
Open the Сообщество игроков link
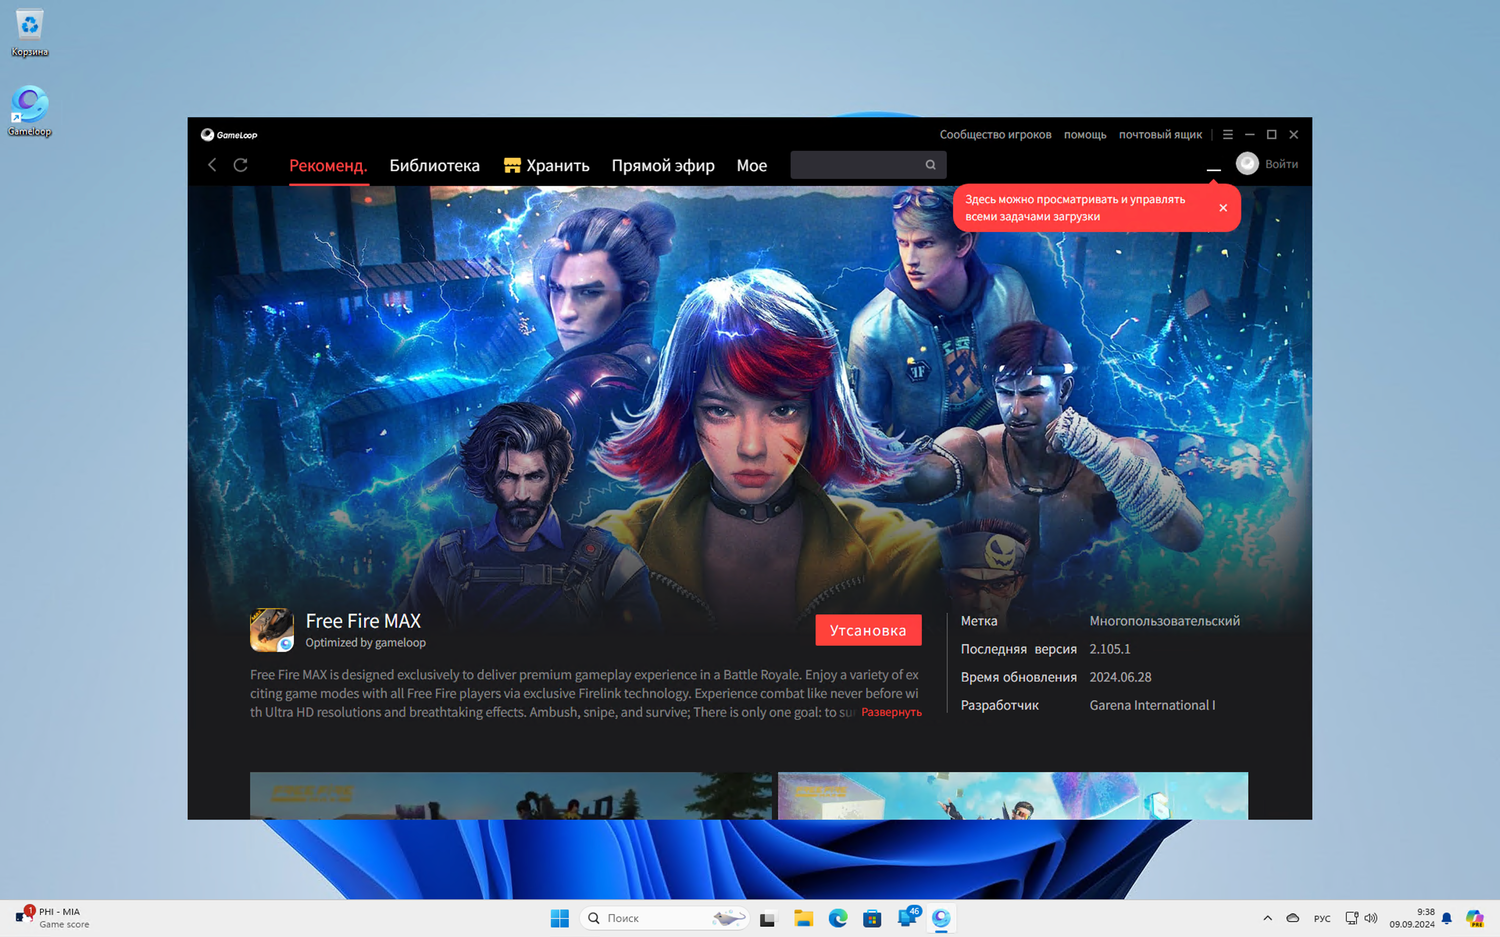pyautogui.click(x=995, y=135)
